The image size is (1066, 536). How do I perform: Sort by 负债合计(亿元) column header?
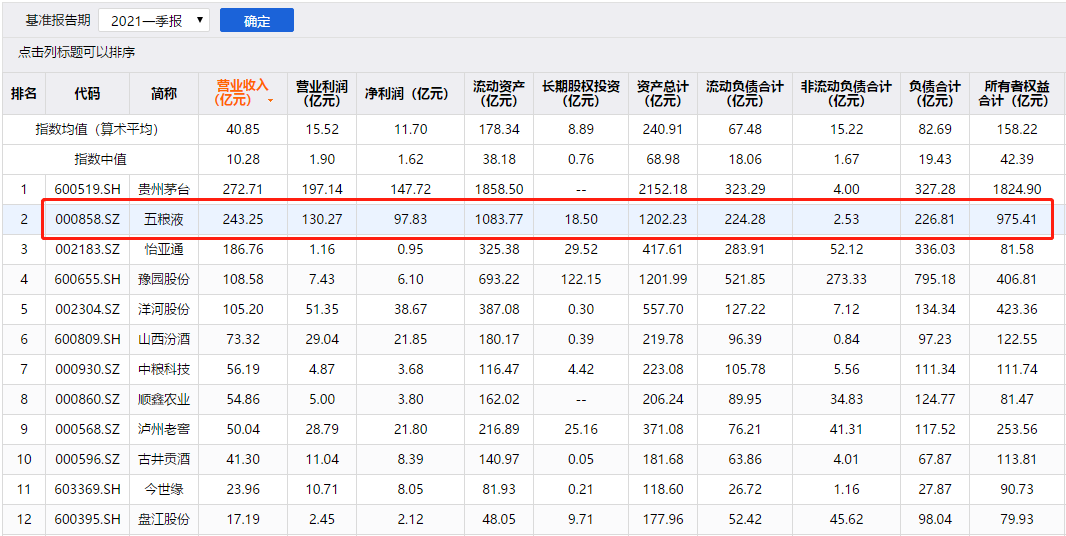(x=935, y=94)
